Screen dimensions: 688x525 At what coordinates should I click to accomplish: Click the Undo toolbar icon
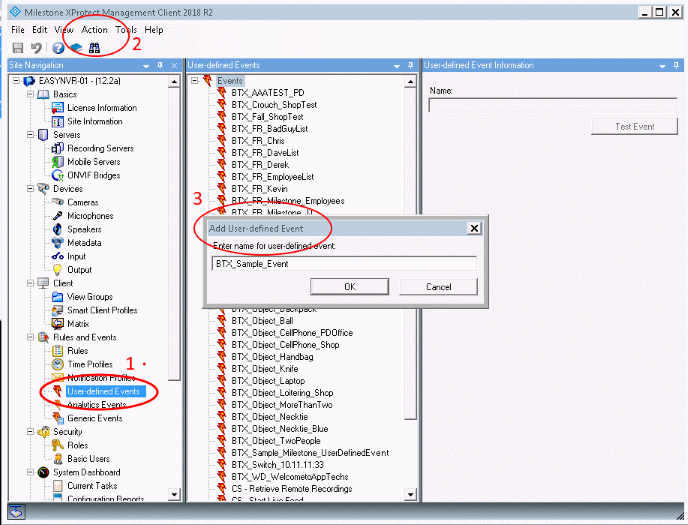(x=36, y=48)
